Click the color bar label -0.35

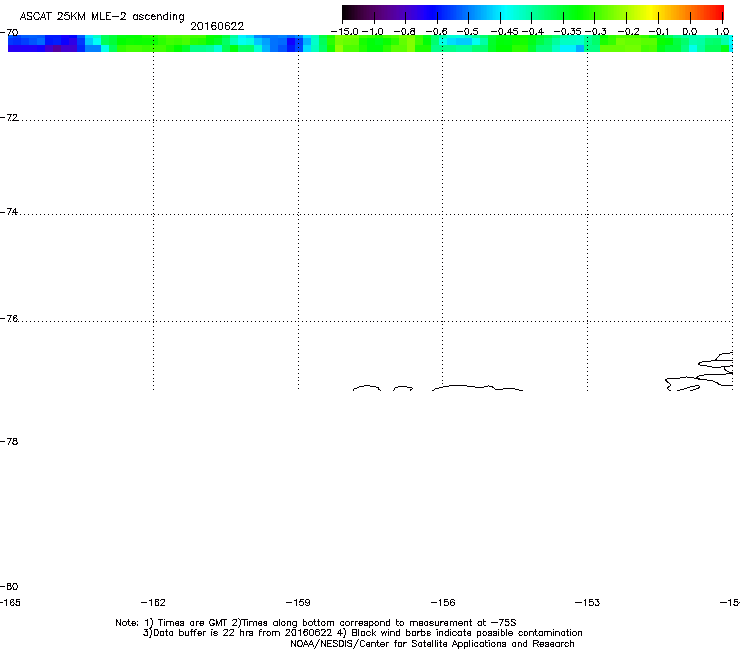click(567, 32)
